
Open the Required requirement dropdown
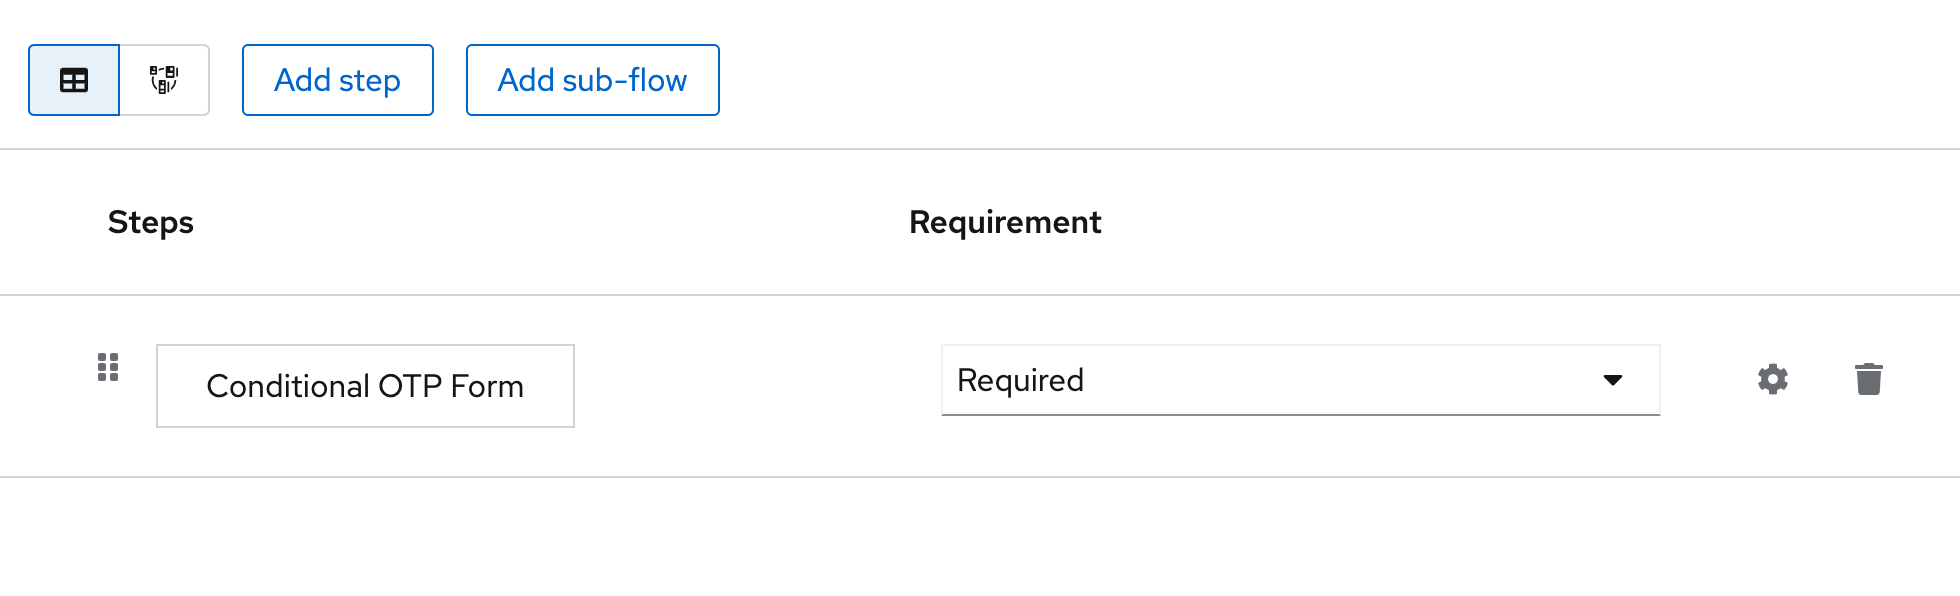tap(1300, 380)
